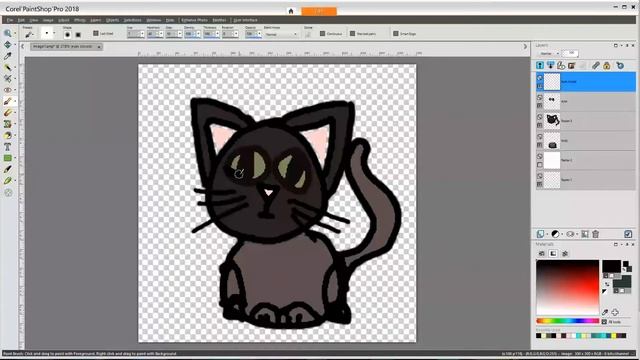Click the group layers icon in the Layers panel

585,234
